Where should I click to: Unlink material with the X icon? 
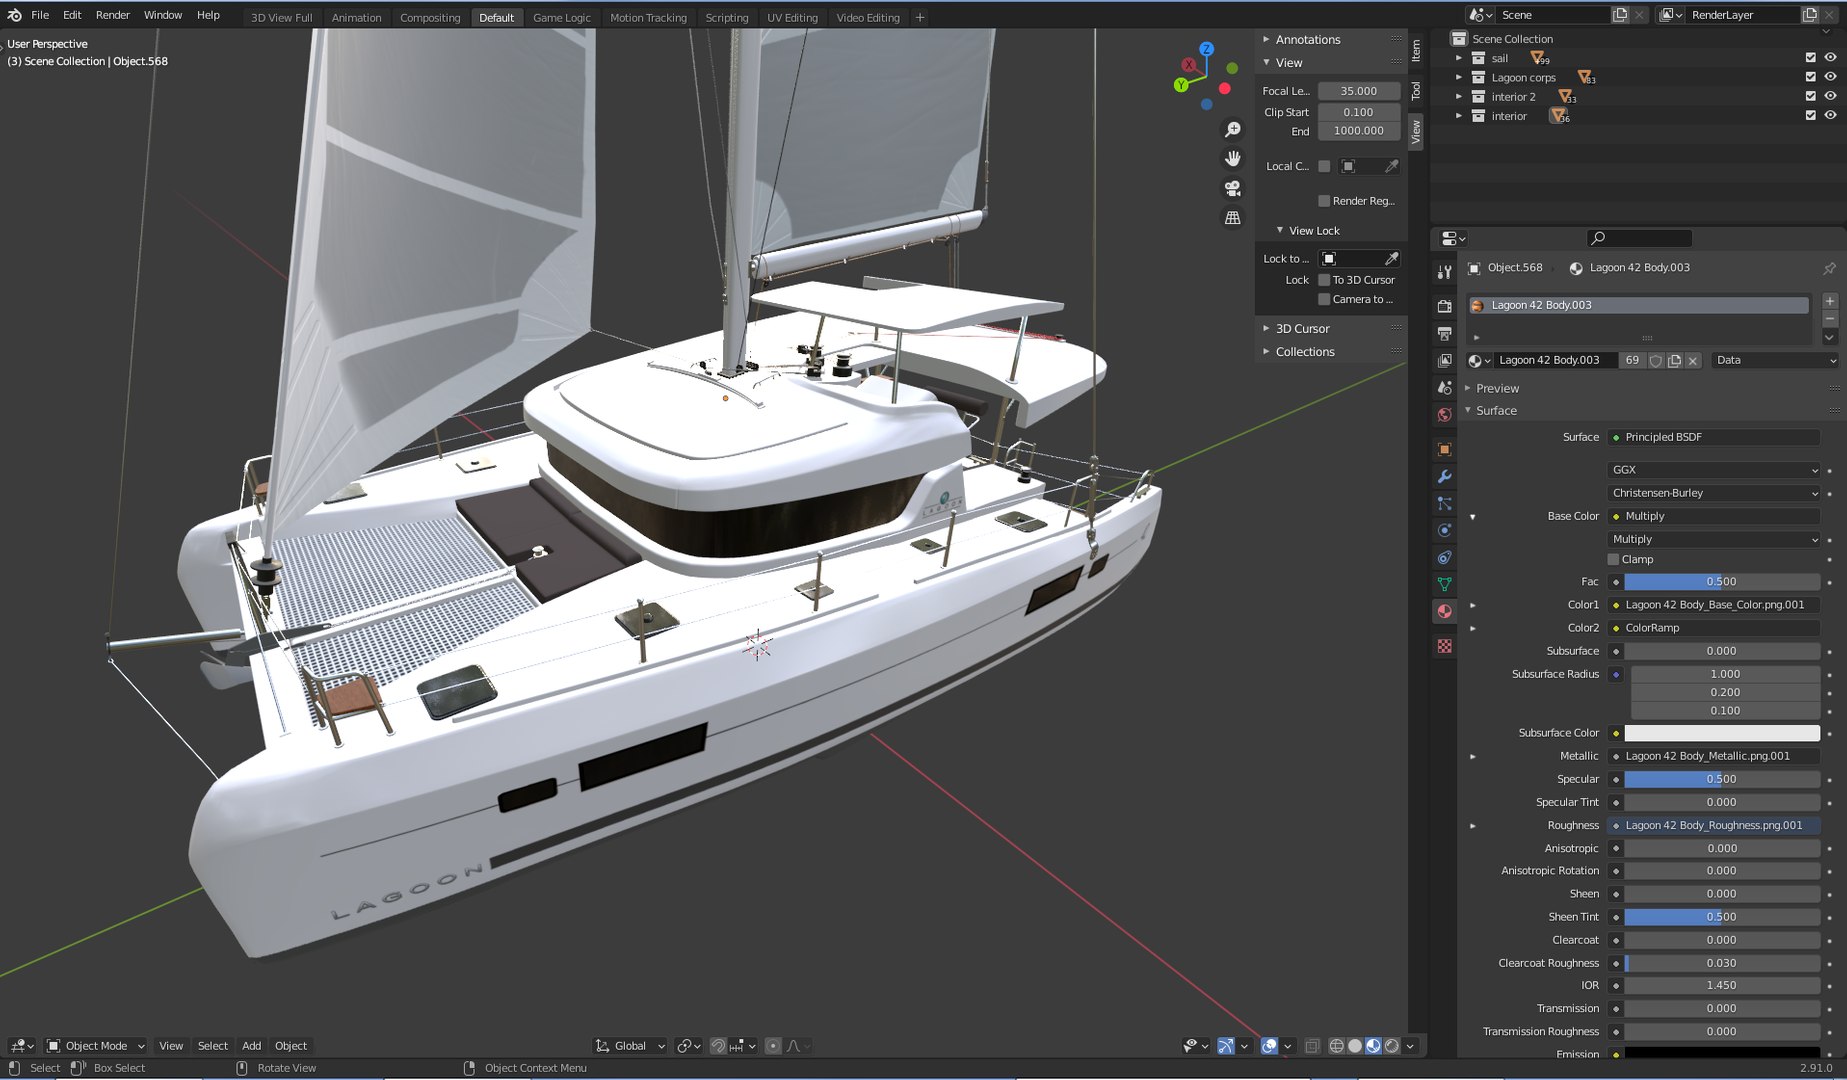(1692, 360)
